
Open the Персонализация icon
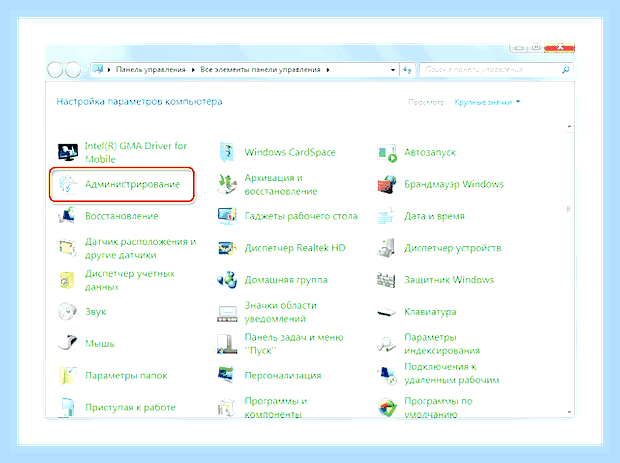[227, 375]
